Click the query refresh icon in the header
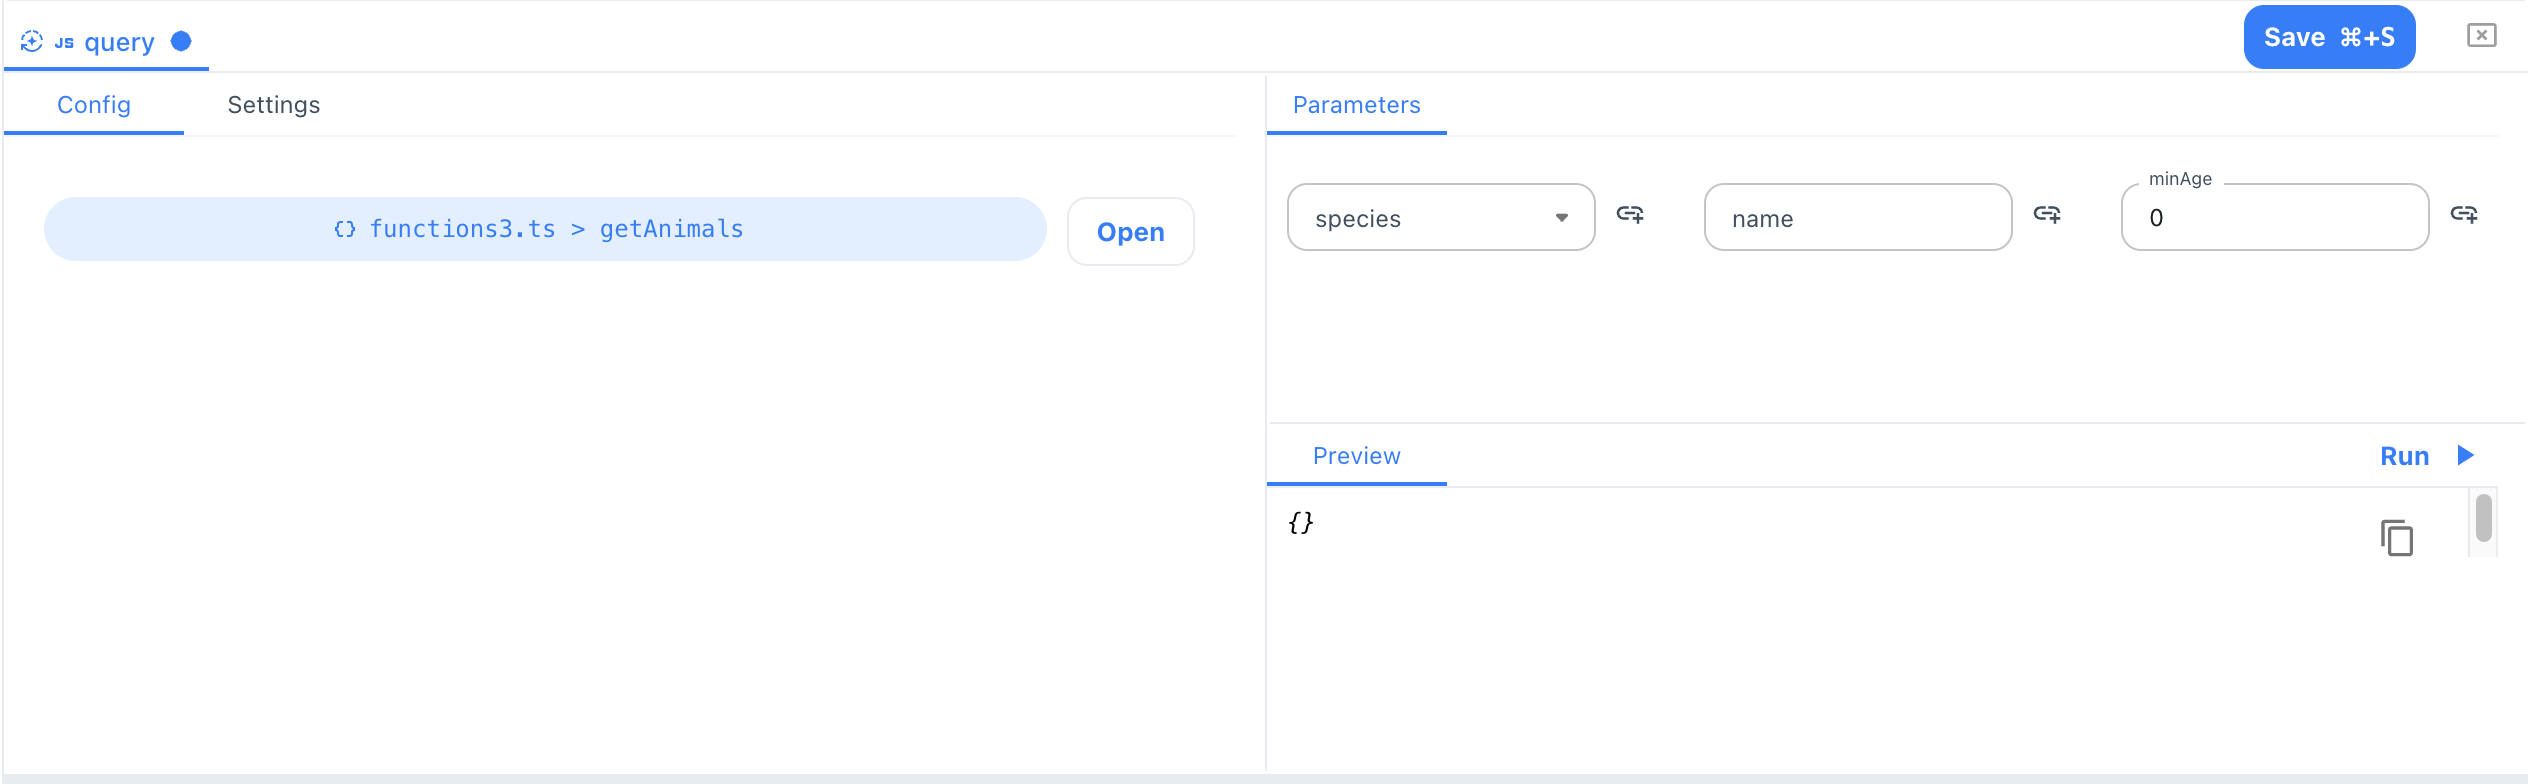The height and width of the screenshot is (784, 2528). (x=33, y=41)
